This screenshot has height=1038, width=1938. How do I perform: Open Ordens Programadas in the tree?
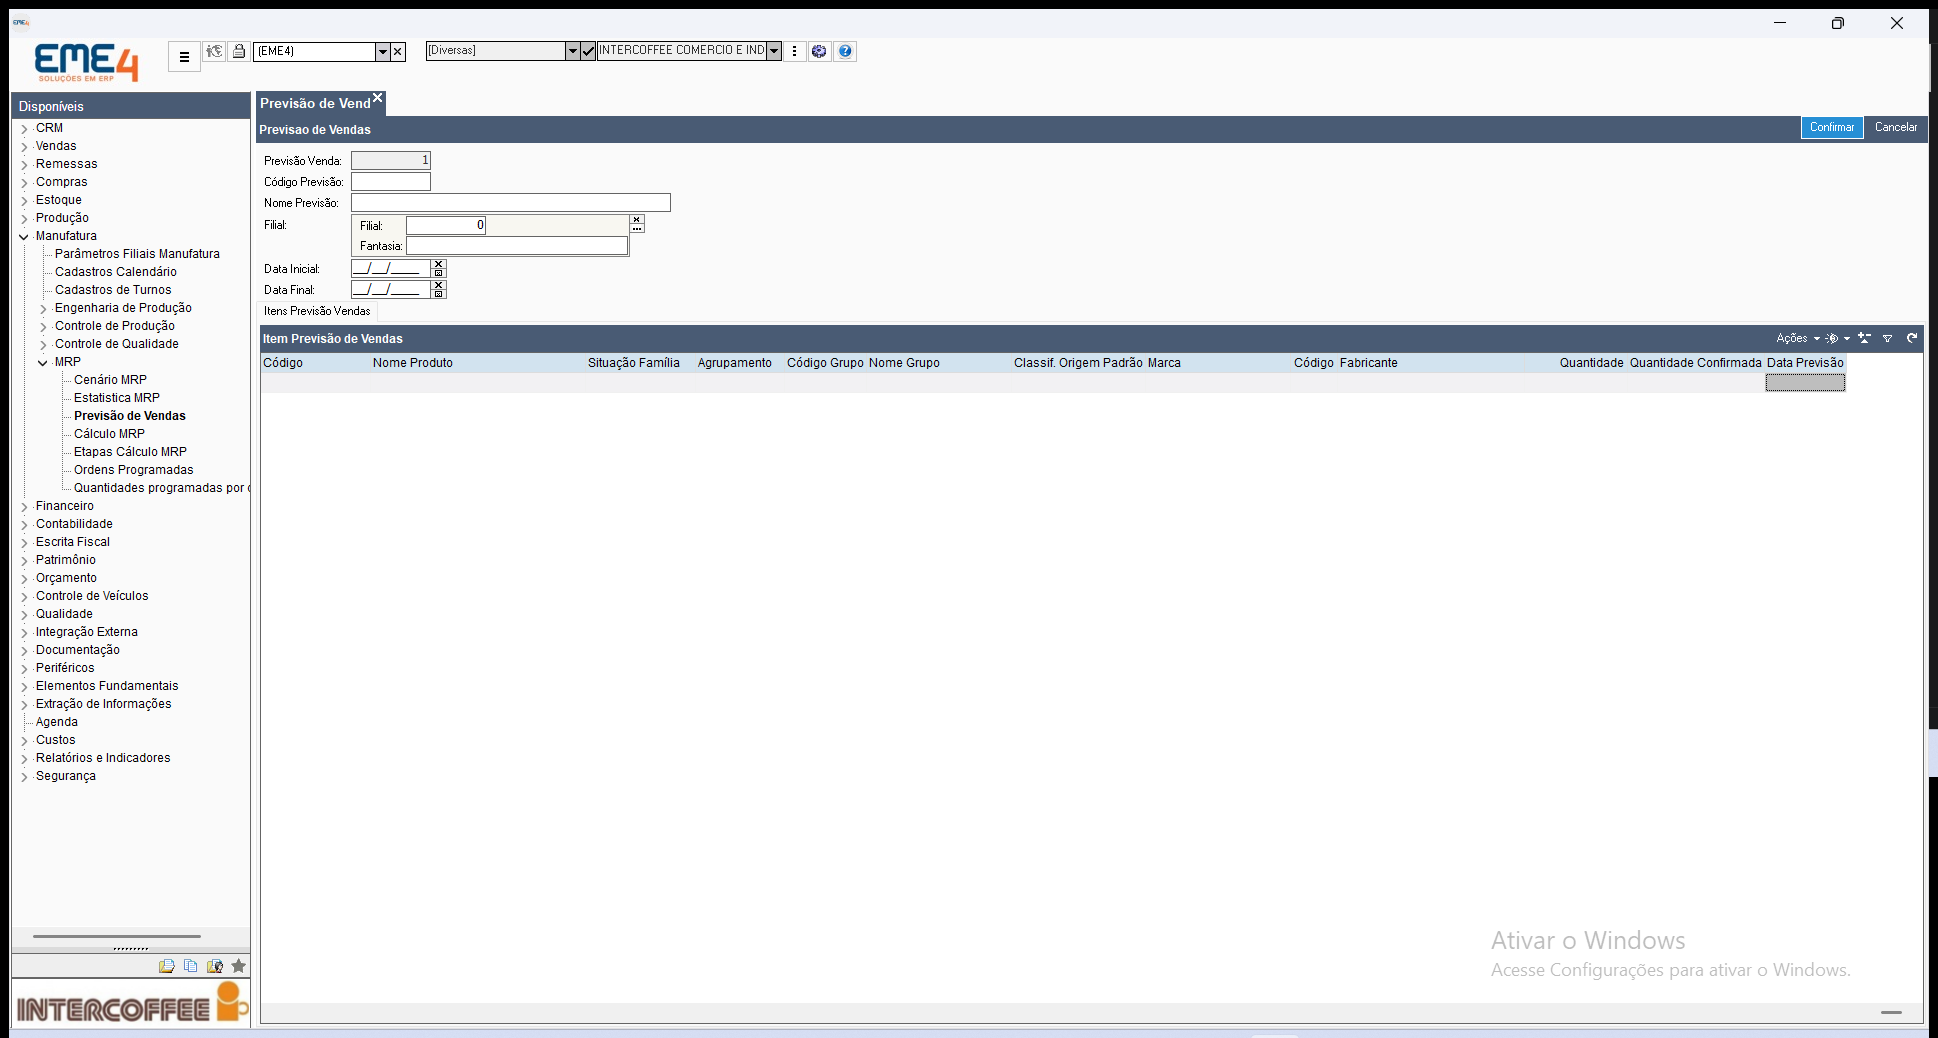(134, 470)
